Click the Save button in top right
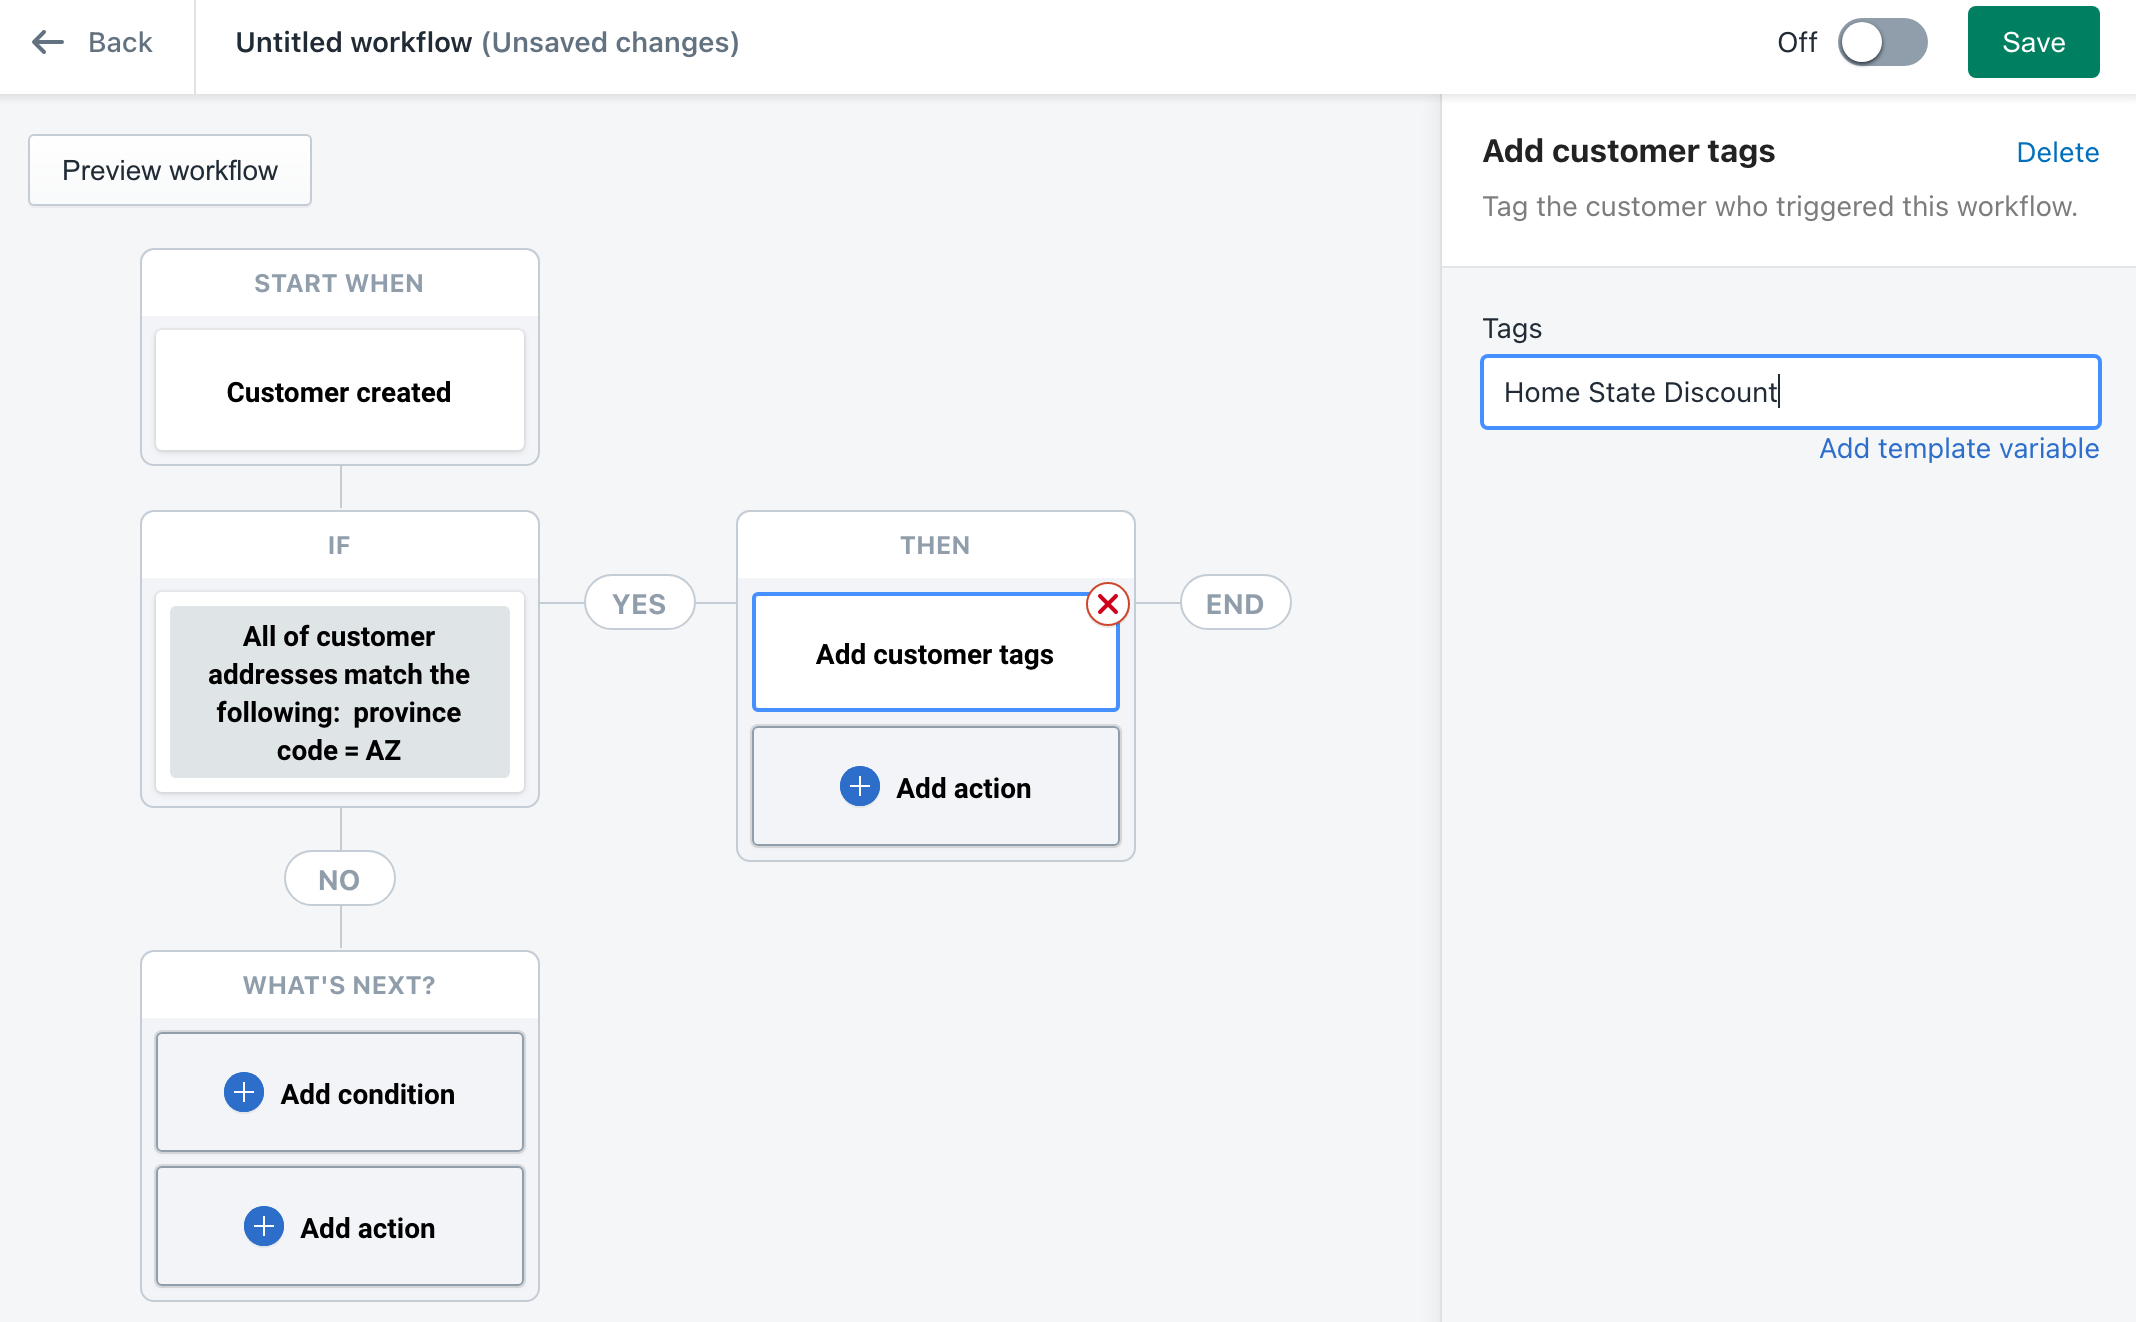Screen dimensions: 2136x1322 tap(2034, 41)
